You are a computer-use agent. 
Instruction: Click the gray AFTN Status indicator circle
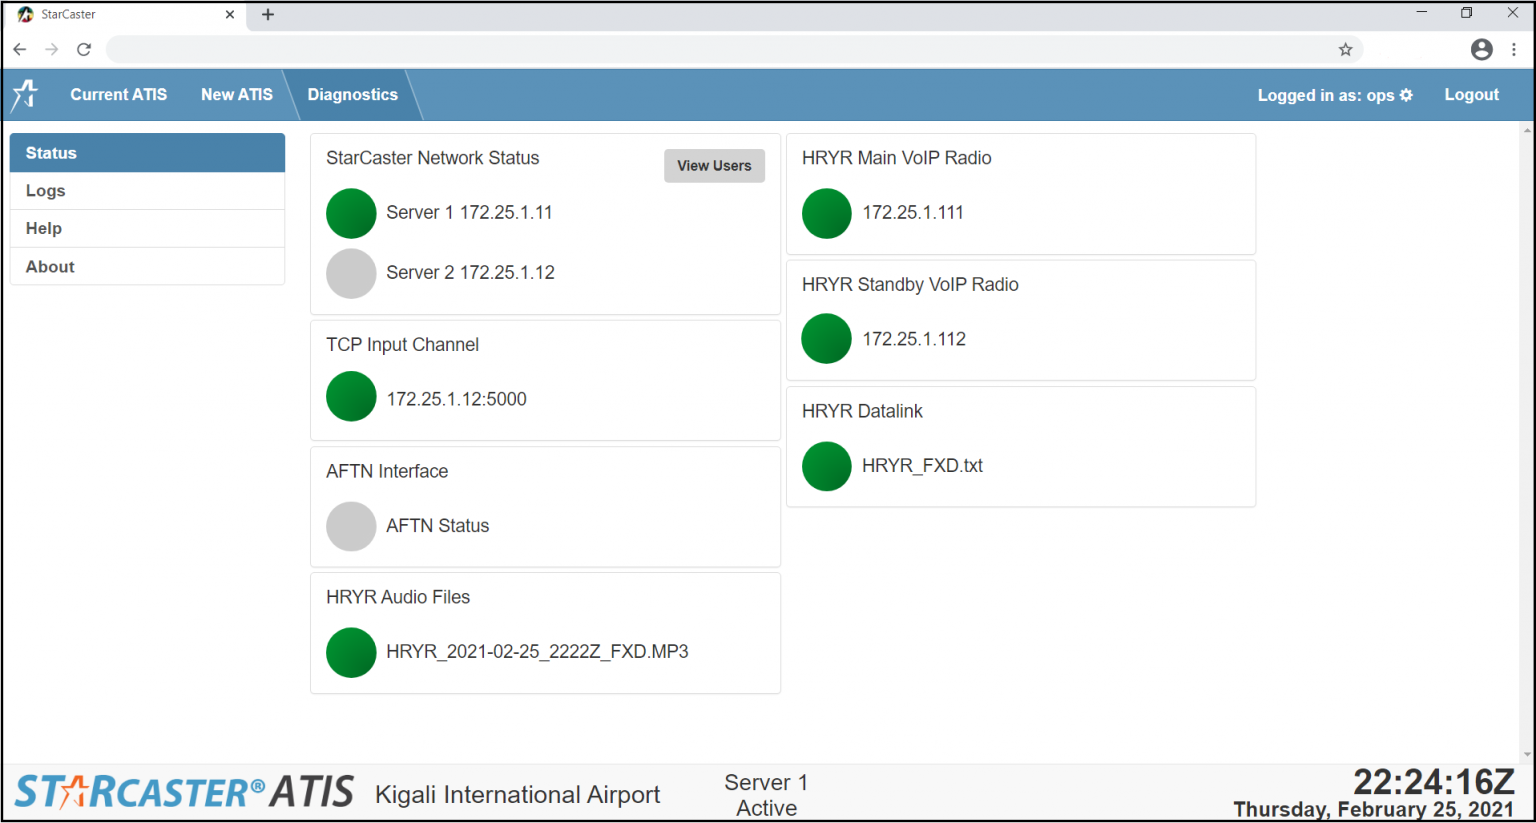(x=351, y=526)
